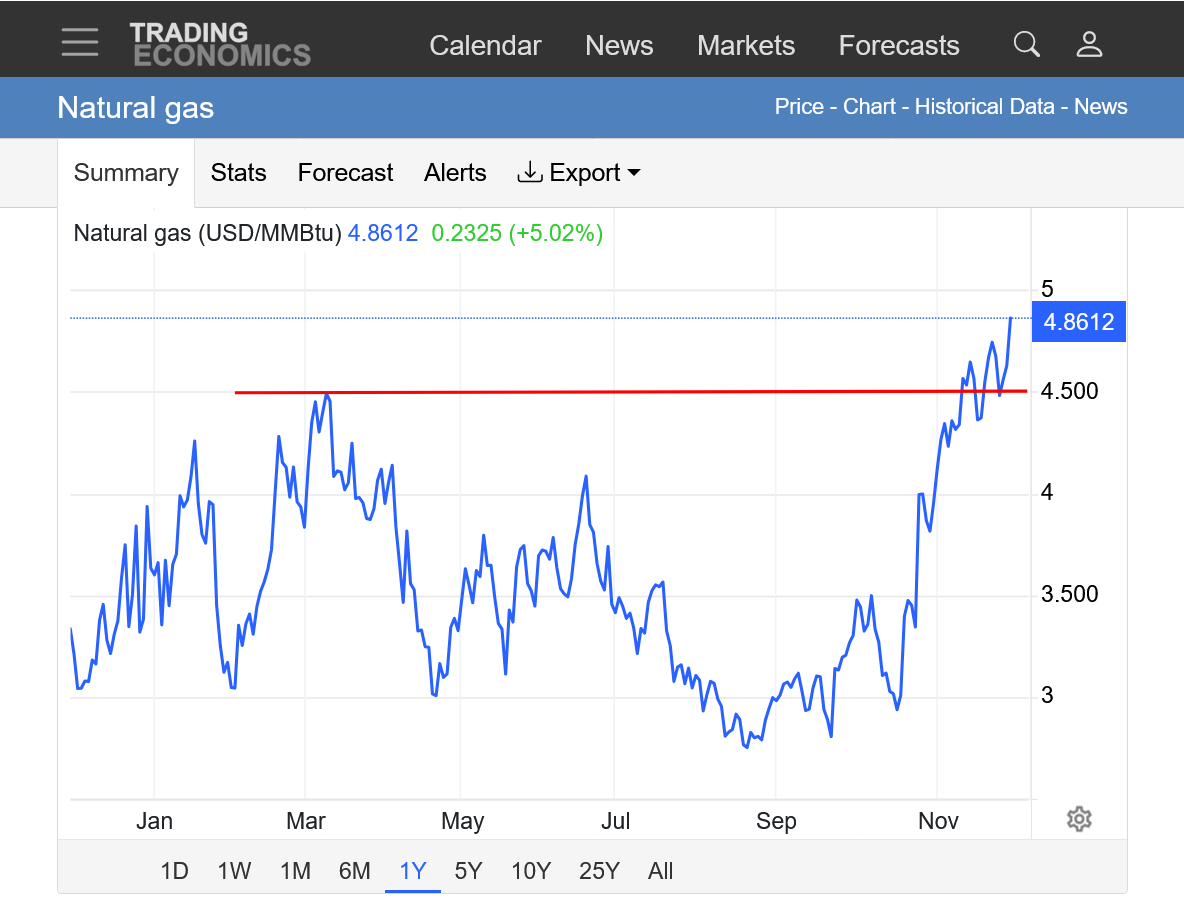Screen dimensions: 1184x901
Task: Open News in the top navigation
Action: 619,46
